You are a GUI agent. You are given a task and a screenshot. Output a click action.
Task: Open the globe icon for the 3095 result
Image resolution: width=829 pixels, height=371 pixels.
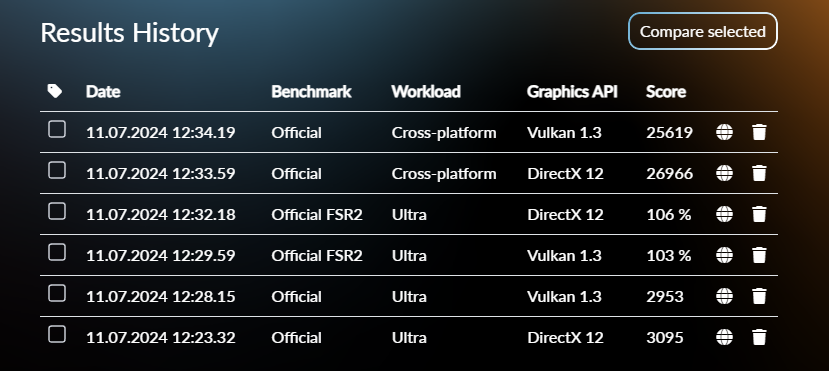click(x=724, y=337)
